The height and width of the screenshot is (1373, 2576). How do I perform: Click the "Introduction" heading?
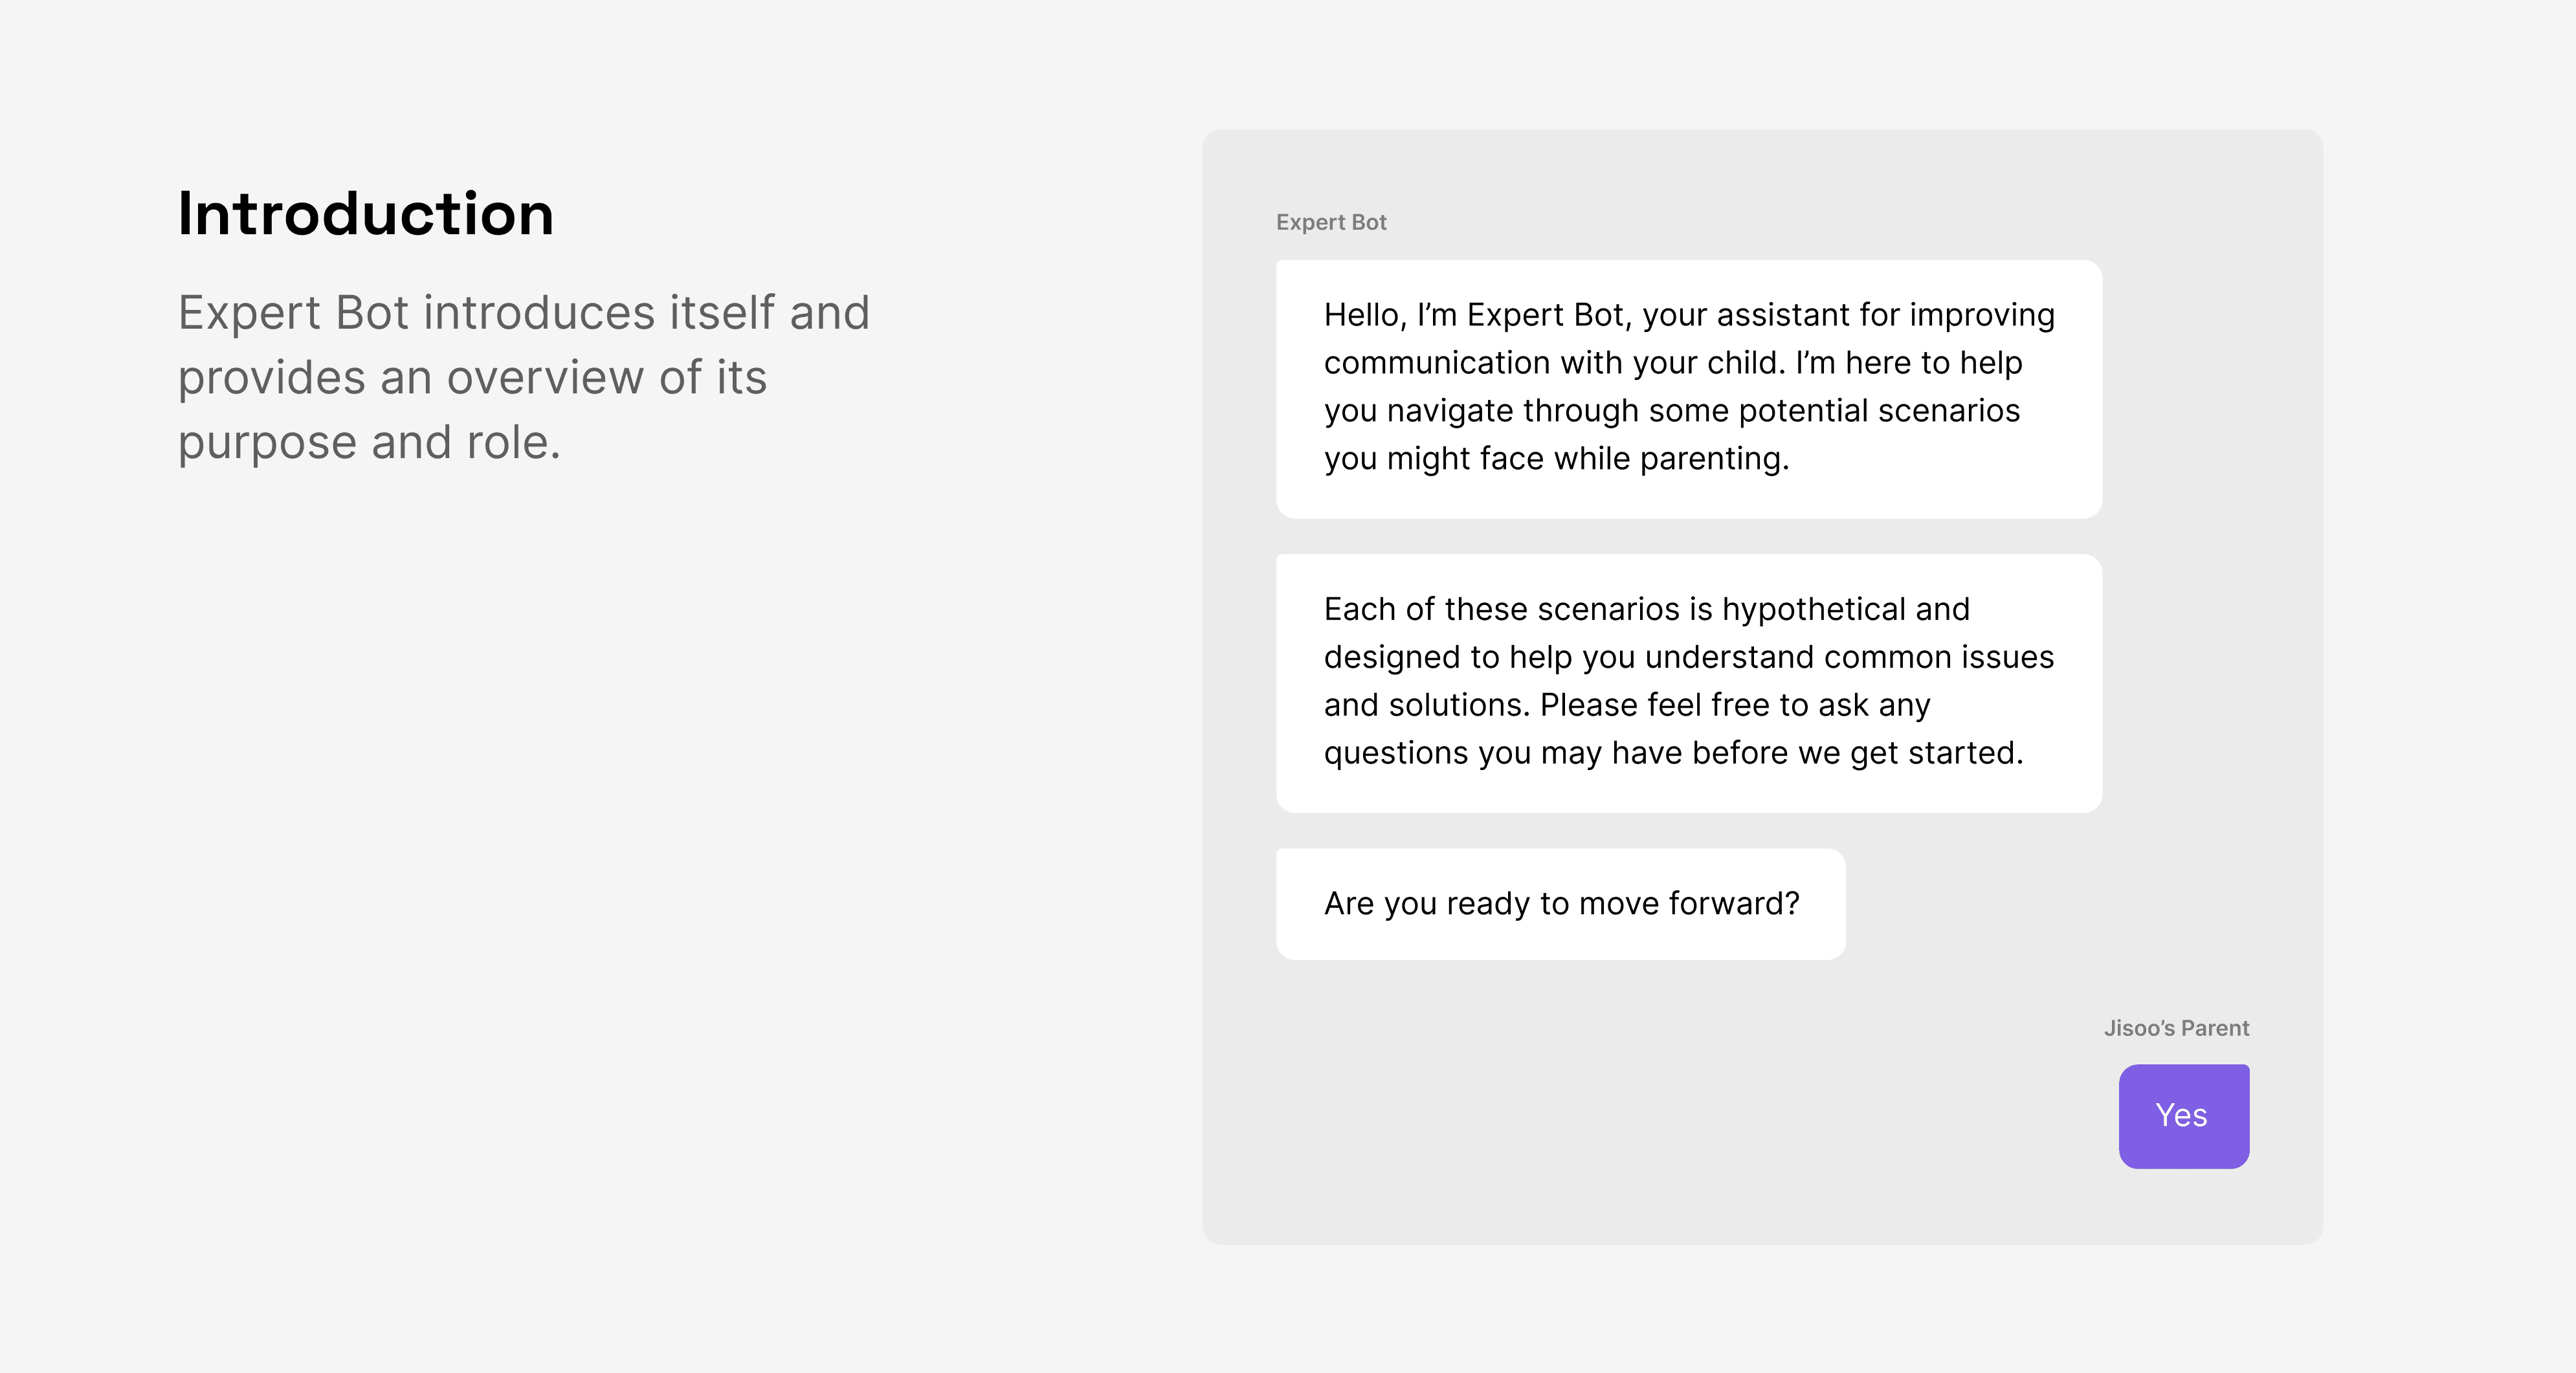[366, 214]
